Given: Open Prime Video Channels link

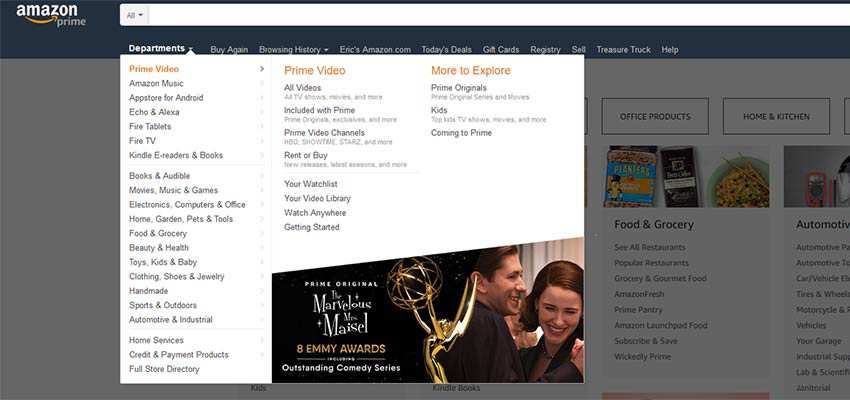Looking at the screenshot, I should tap(324, 133).
